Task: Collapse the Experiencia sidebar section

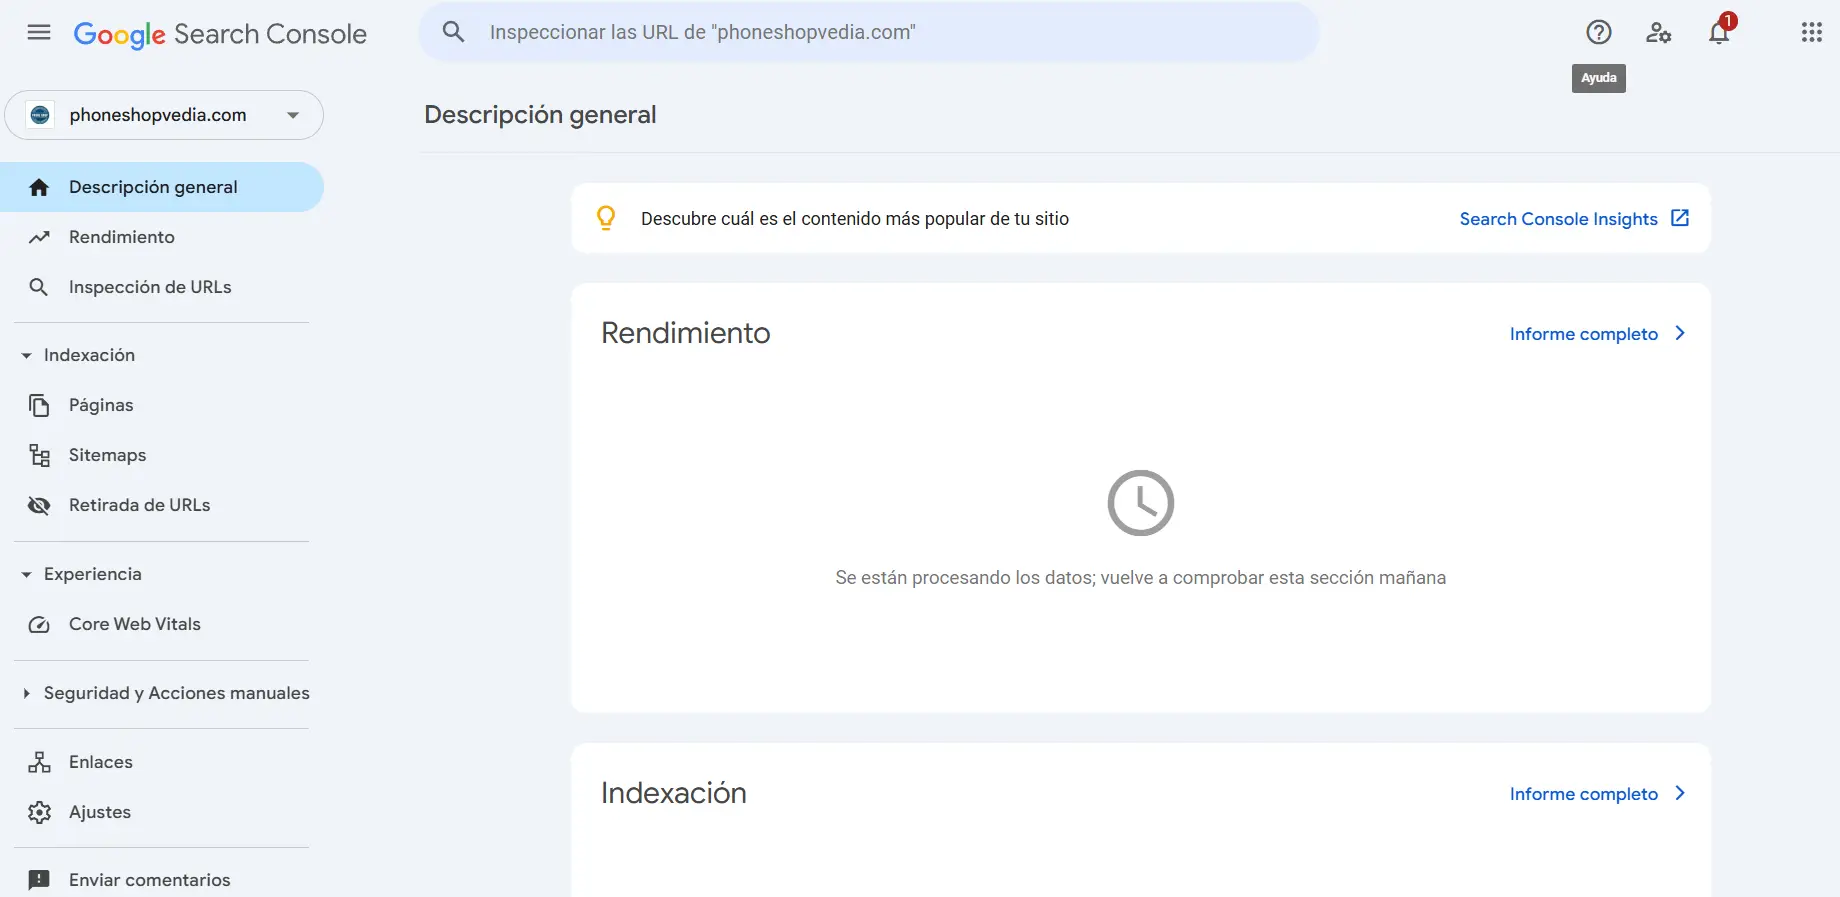Action: tap(26, 574)
